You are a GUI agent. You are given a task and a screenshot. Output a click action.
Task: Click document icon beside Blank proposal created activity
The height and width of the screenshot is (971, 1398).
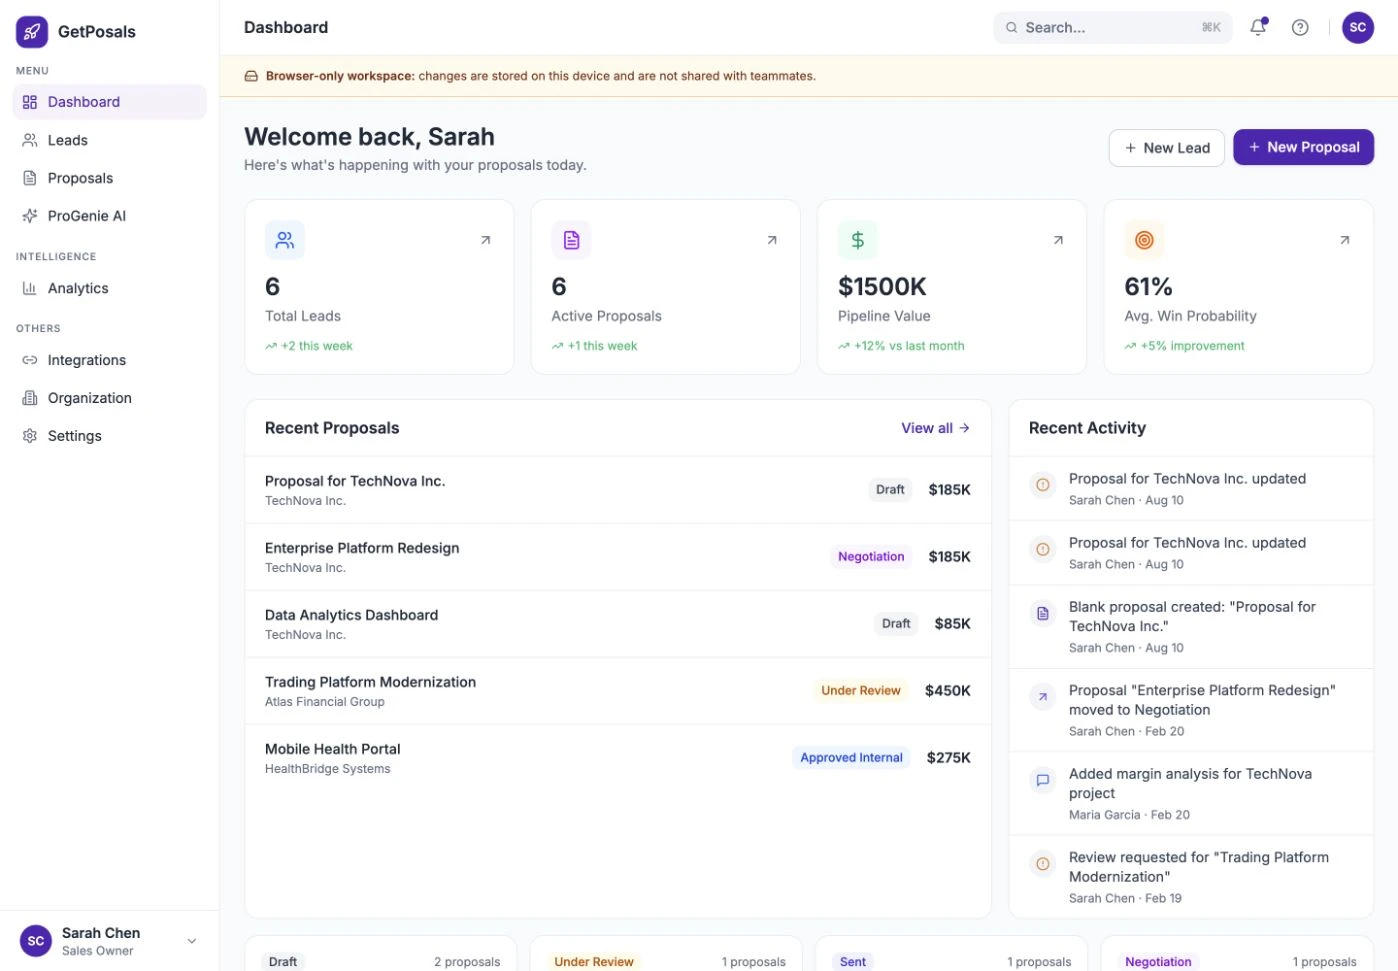[x=1042, y=613]
